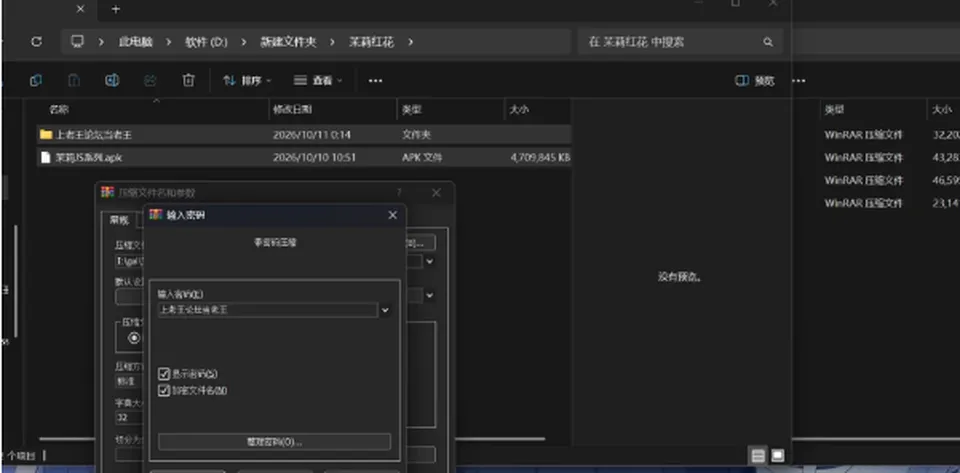Close the current Explorer tab

(80, 9)
